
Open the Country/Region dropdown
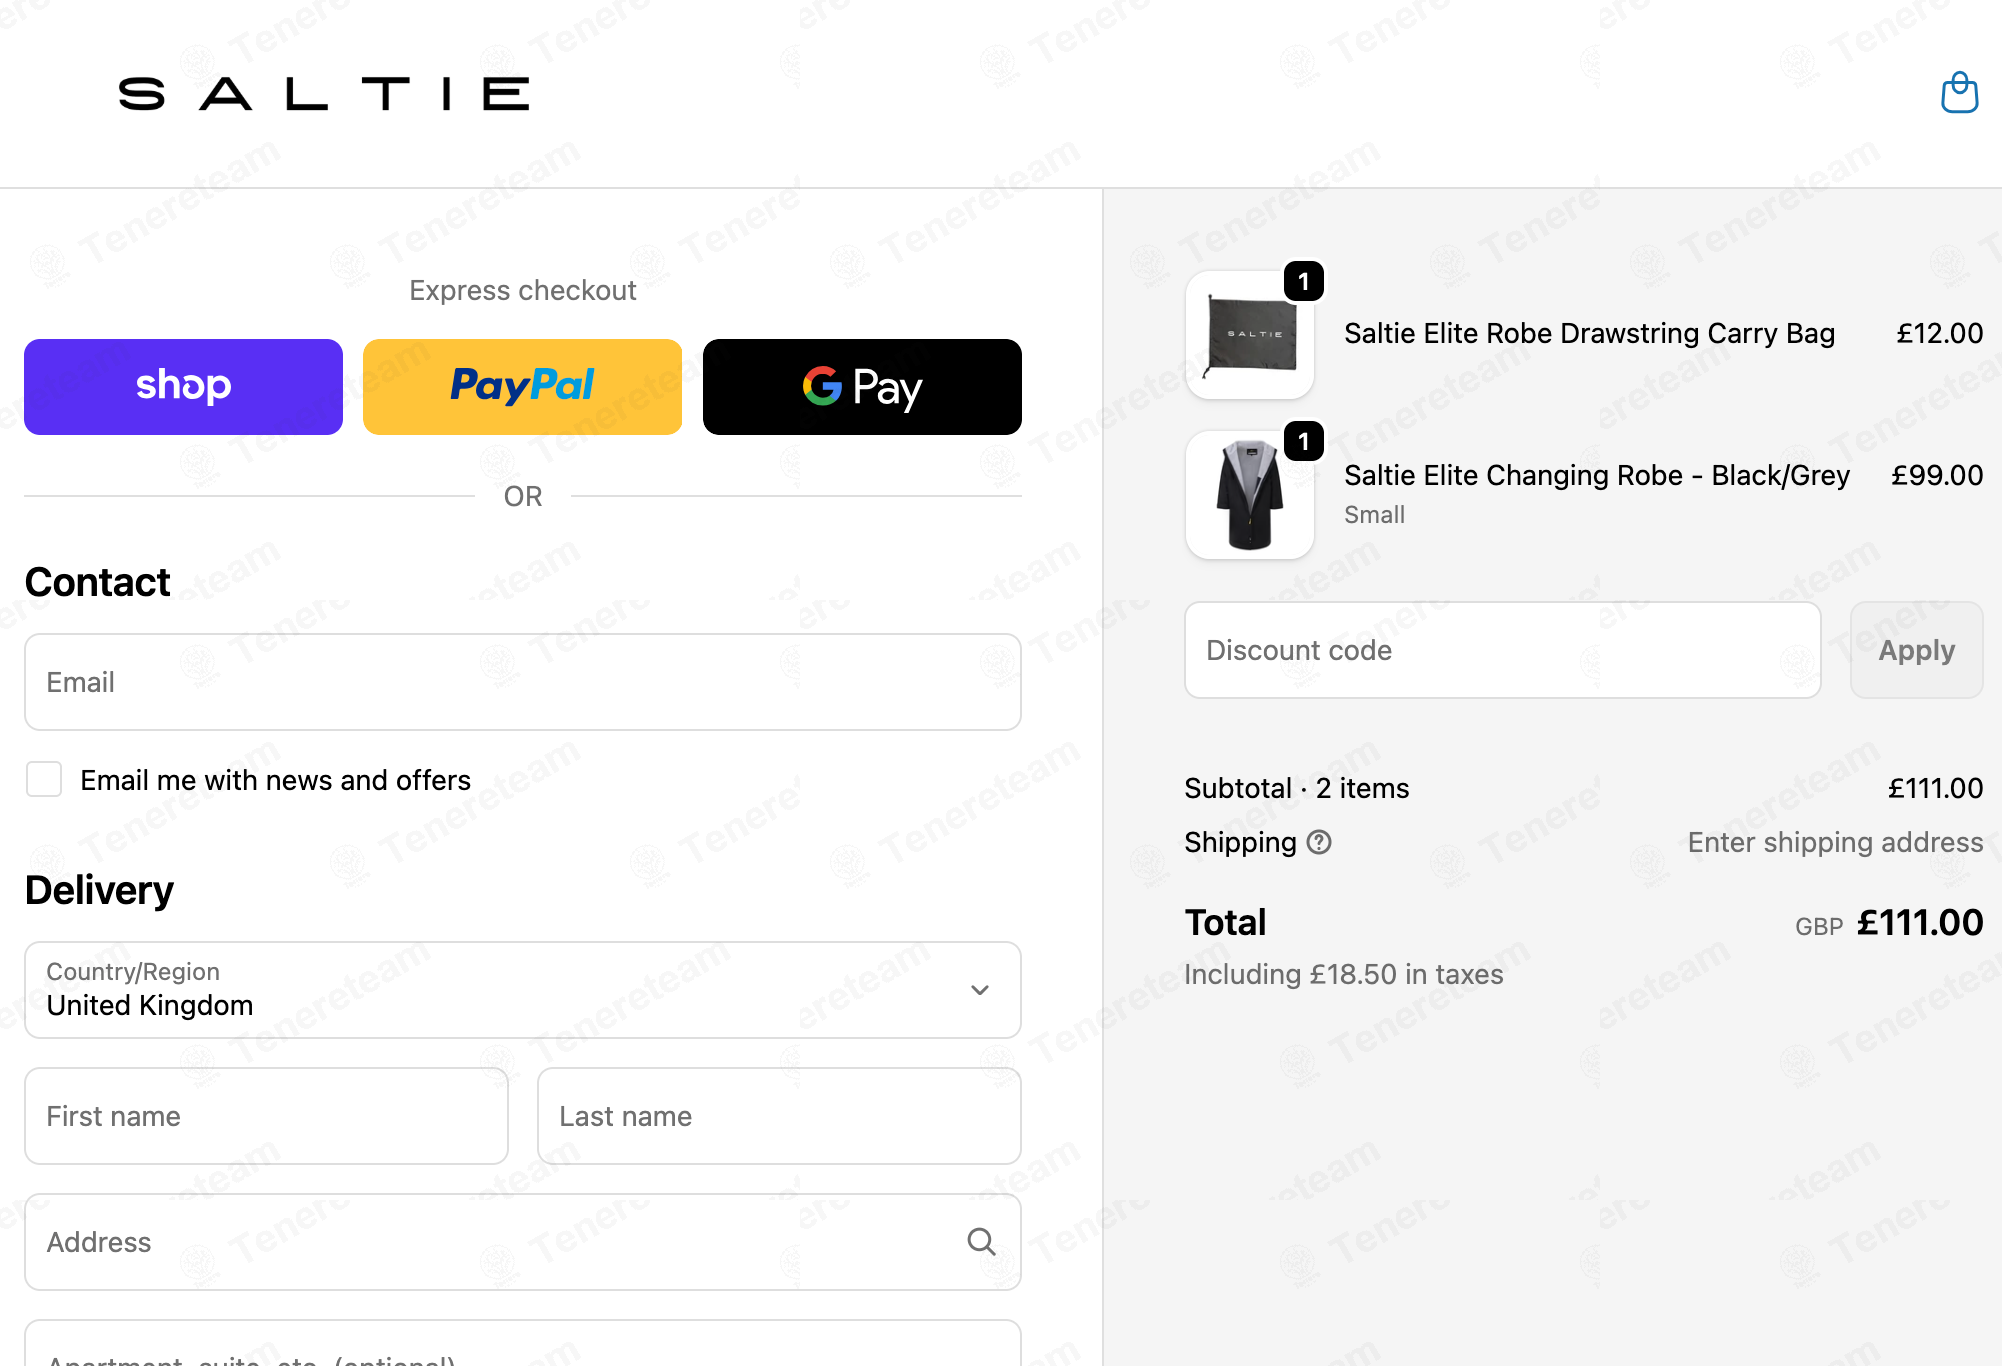(522, 990)
